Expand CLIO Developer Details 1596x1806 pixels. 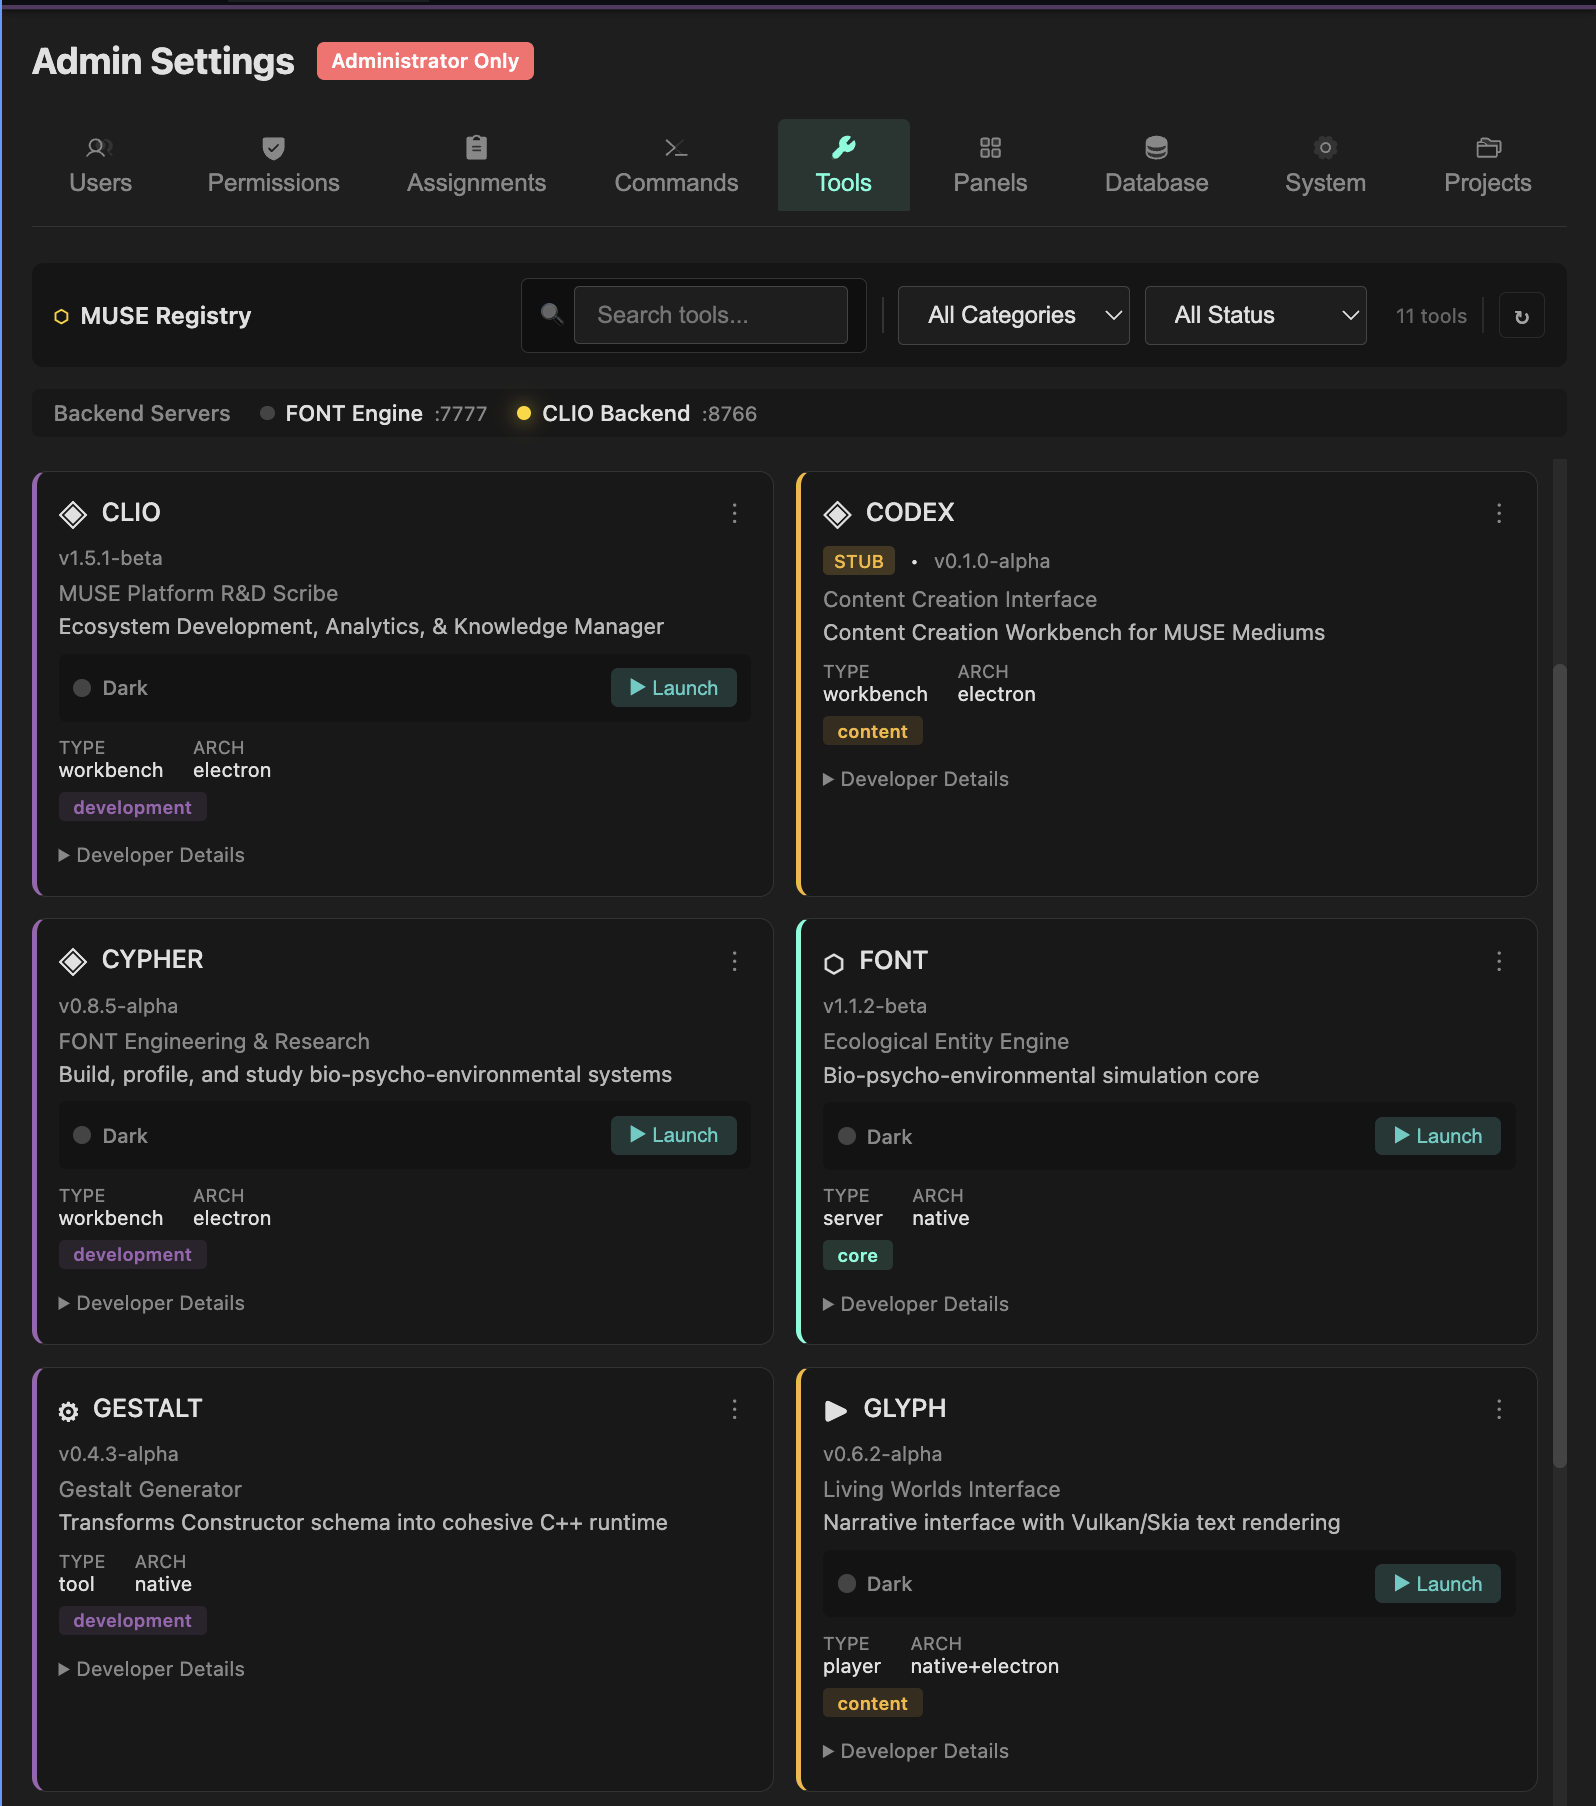click(152, 855)
